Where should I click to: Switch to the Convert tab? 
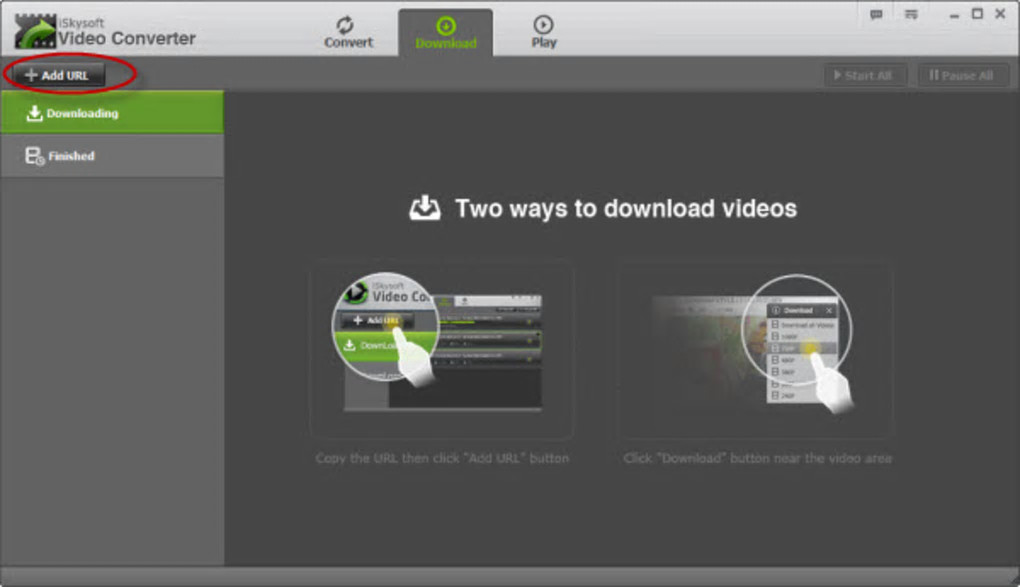point(348,33)
